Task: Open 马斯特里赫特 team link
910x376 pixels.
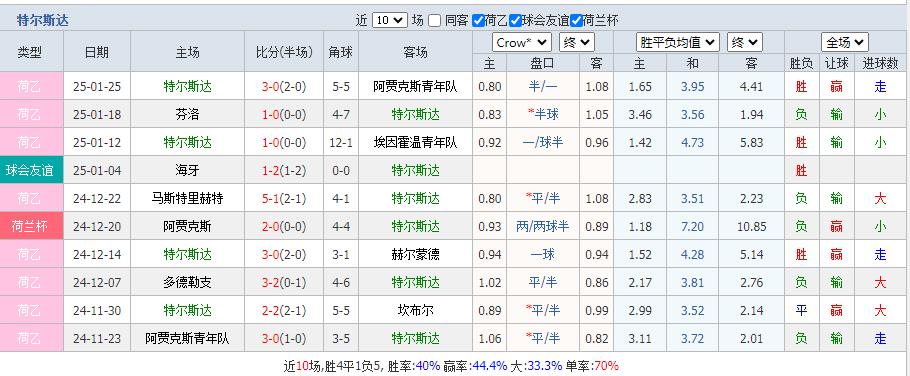Action: tap(187, 198)
